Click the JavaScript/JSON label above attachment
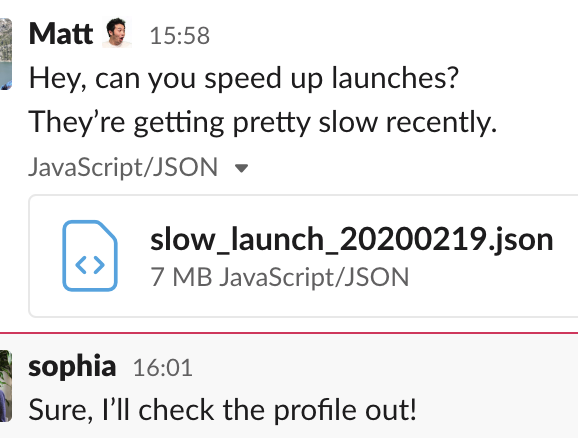The width and height of the screenshot is (578, 444). pos(123,167)
